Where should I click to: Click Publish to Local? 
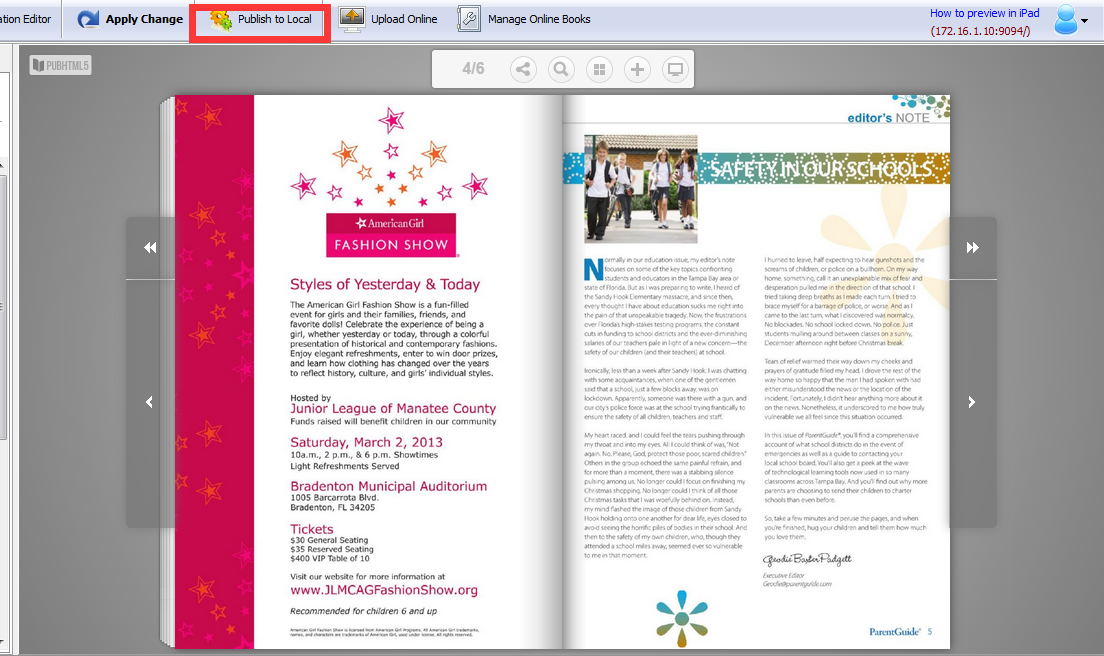click(261, 20)
